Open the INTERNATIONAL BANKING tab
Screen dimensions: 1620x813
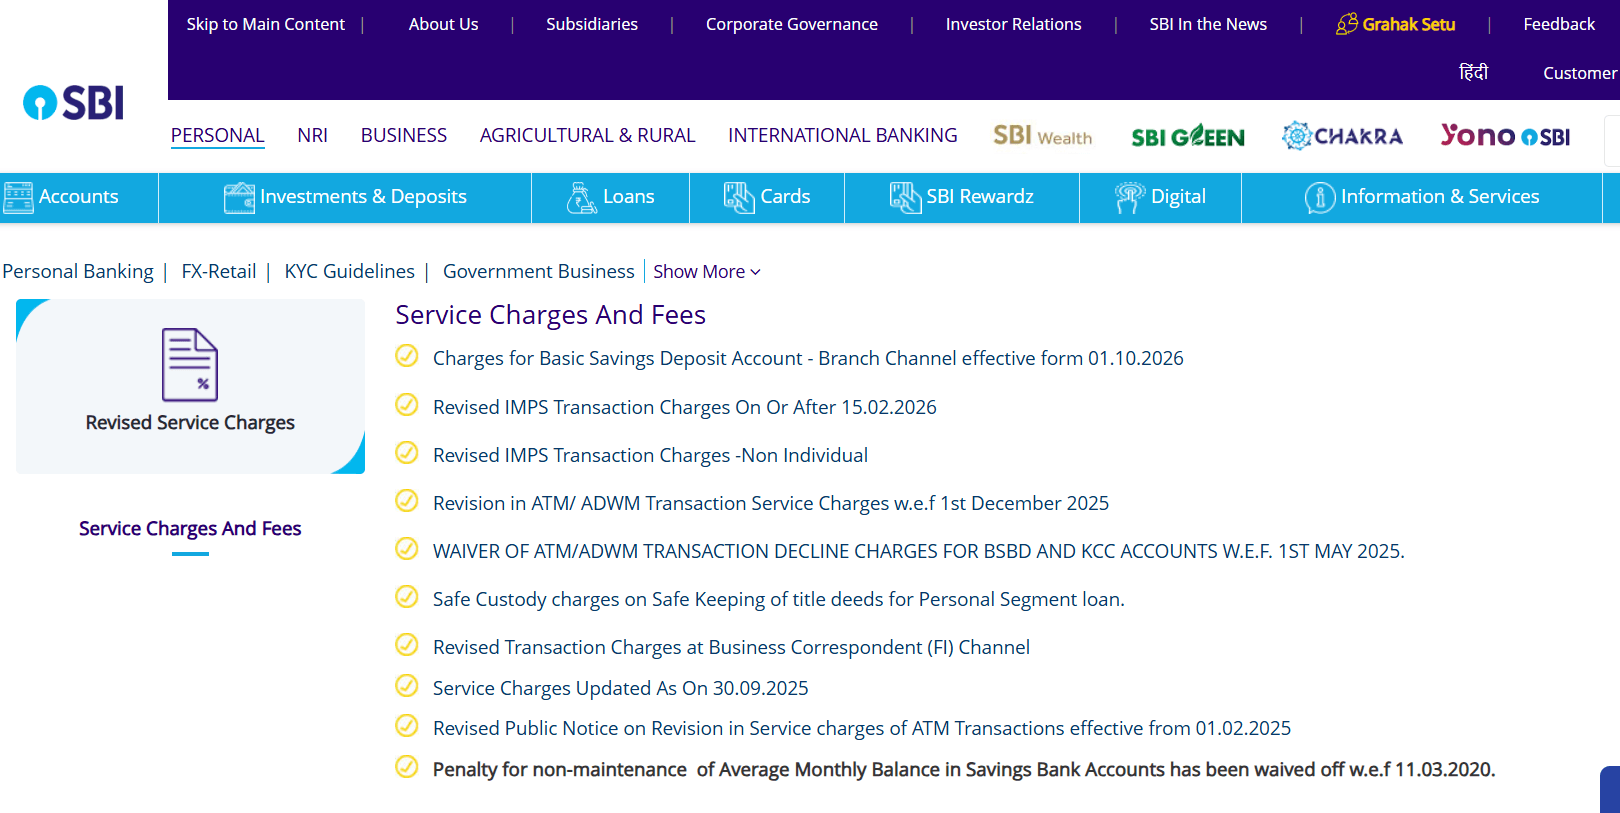(x=843, y=135)
